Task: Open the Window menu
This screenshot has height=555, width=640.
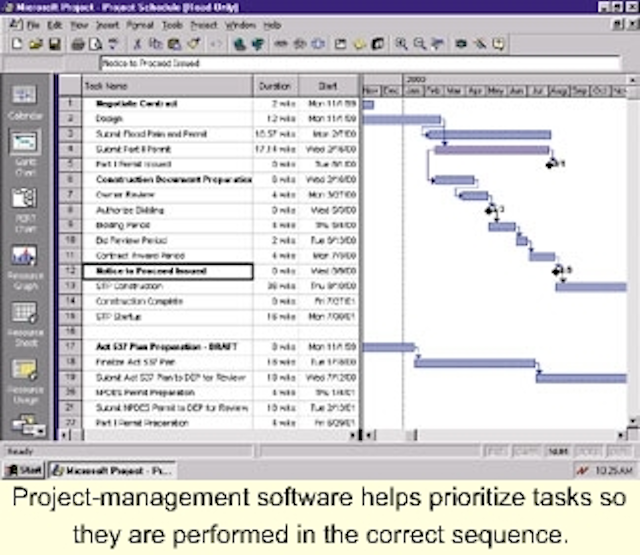Action: tap(240, 25)
